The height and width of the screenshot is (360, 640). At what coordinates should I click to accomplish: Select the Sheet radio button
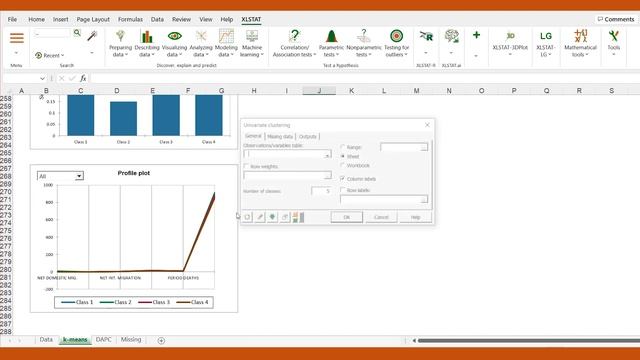343,156
